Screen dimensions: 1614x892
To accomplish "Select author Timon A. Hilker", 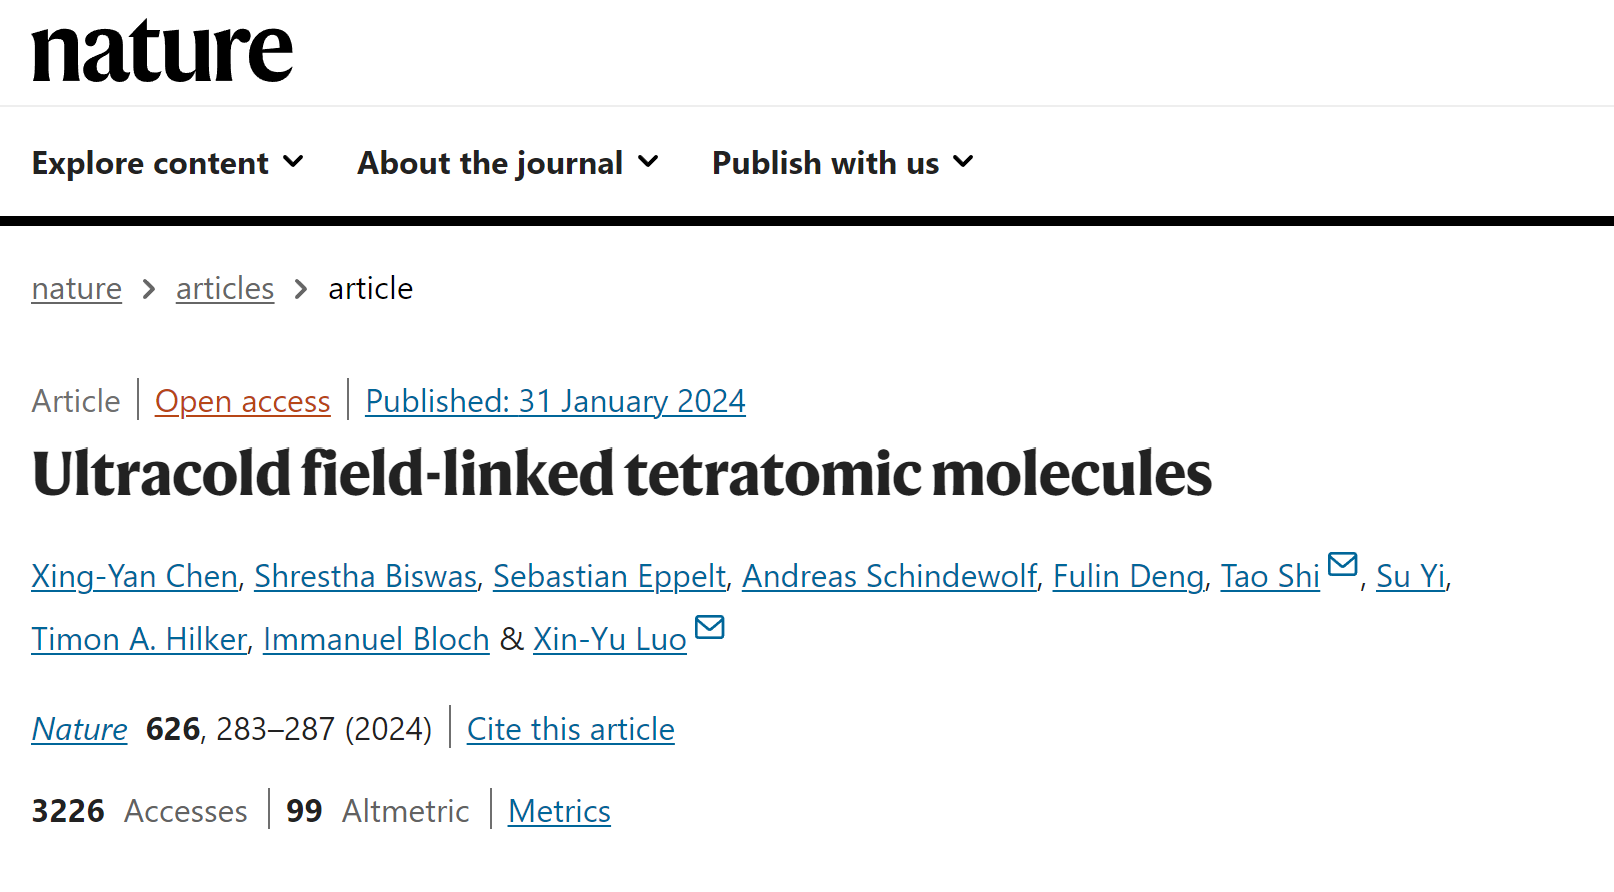I will pyautogui.click(x=139, y=640).
